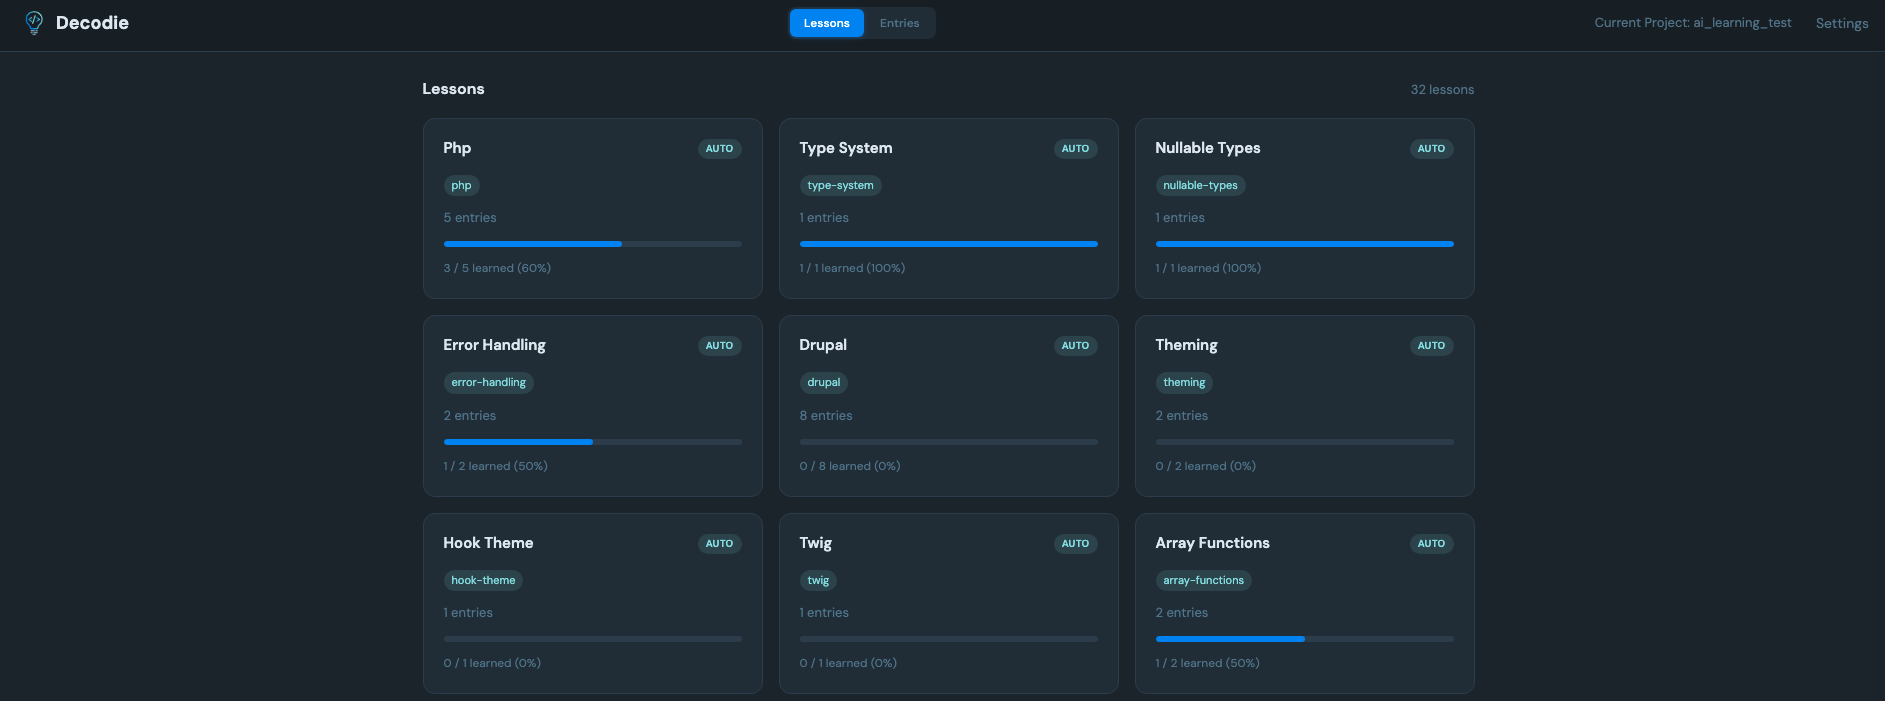Open the Drupal lesson title
This screenshot has height=701, width=1885.
[823, 345]
